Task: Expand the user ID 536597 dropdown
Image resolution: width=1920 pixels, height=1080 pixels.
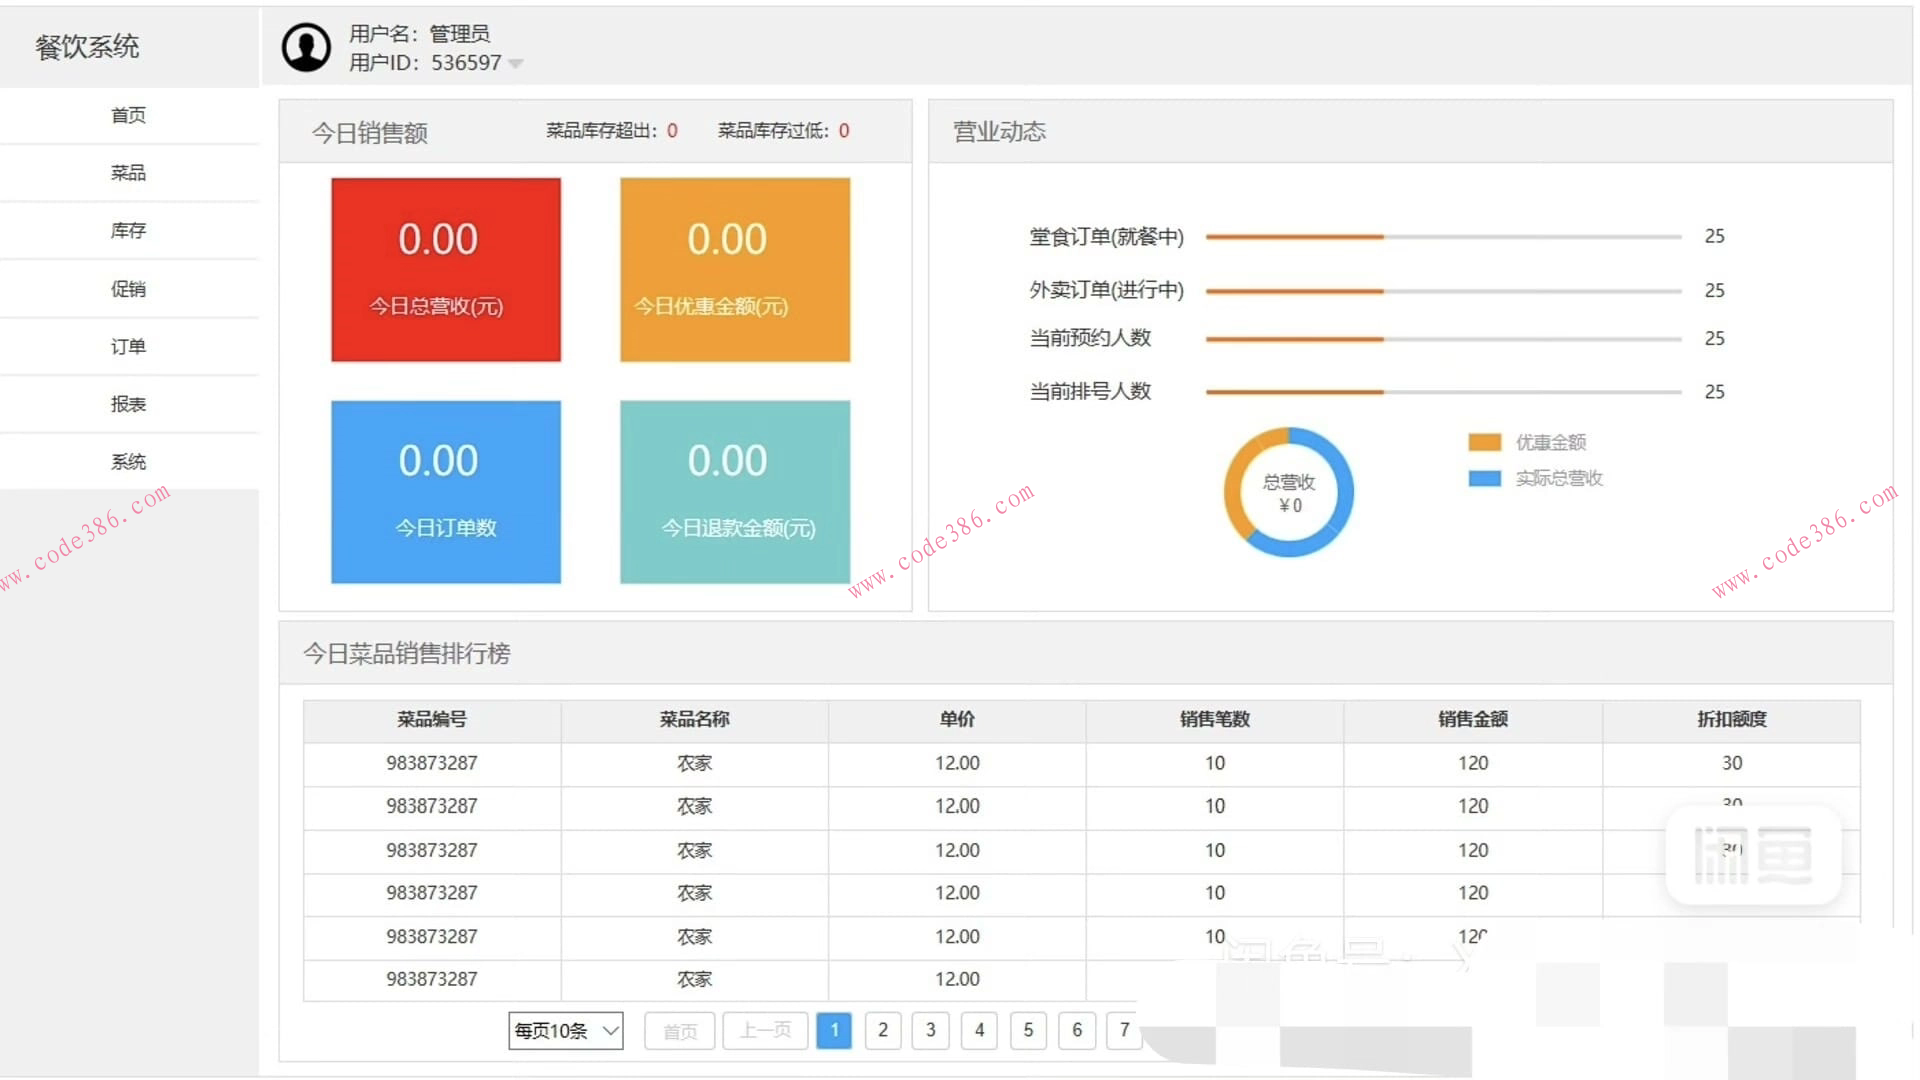Action: [x=516, y=62]
